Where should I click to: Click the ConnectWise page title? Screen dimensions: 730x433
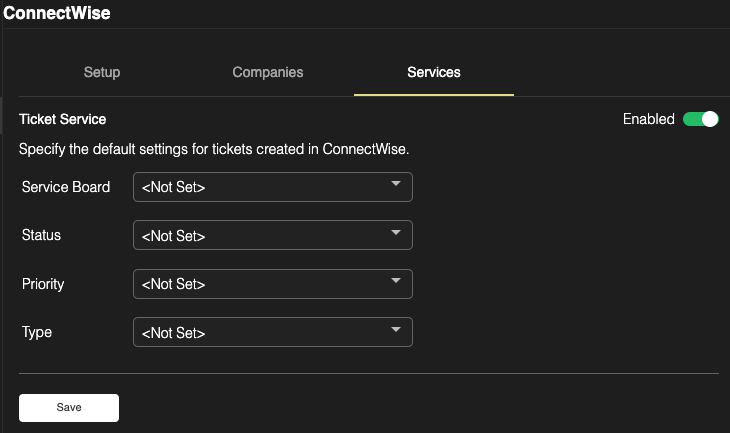(56, 14)
